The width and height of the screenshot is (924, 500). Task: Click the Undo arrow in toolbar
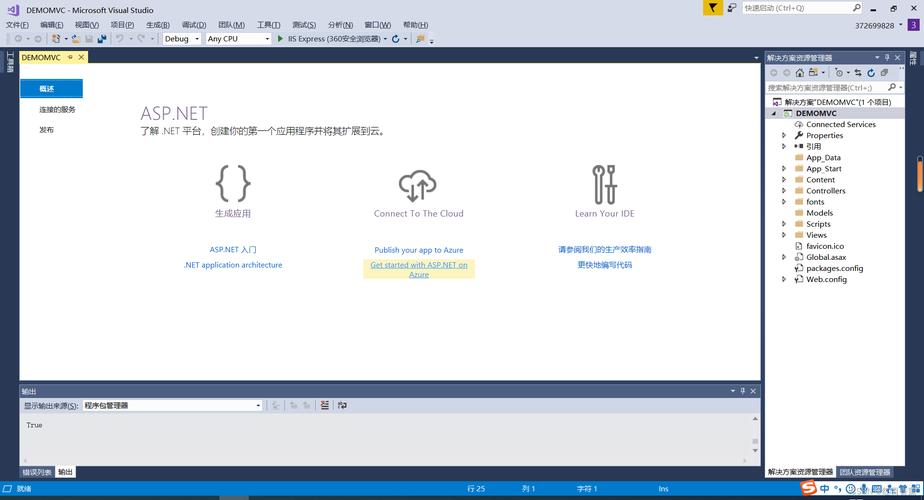tap(120, 38)
